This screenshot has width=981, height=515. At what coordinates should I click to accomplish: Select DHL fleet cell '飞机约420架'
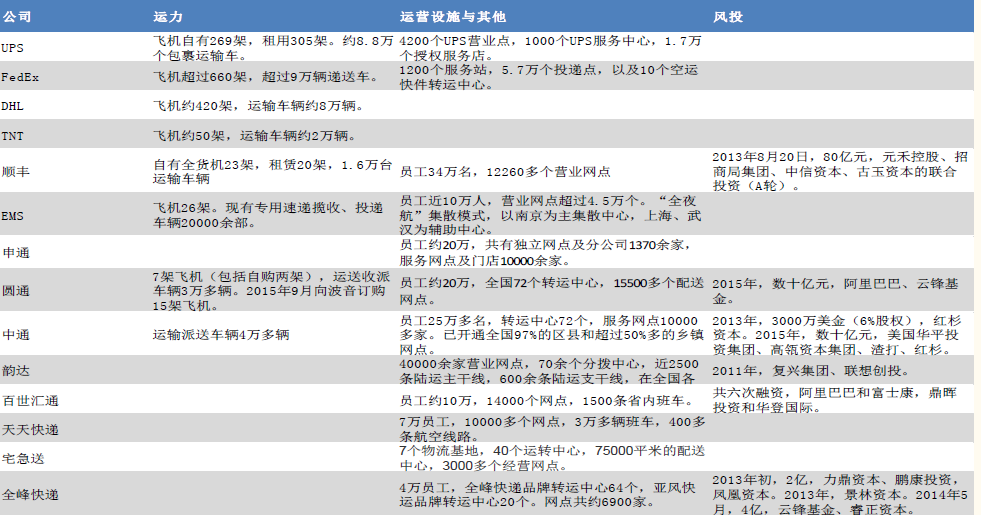[x=258, y=106]
